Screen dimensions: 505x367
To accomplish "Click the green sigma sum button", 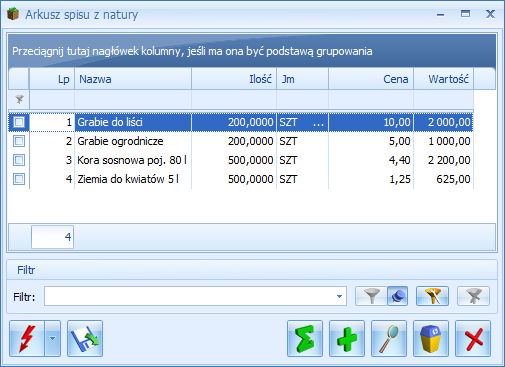I will click(x=305, y=339).
